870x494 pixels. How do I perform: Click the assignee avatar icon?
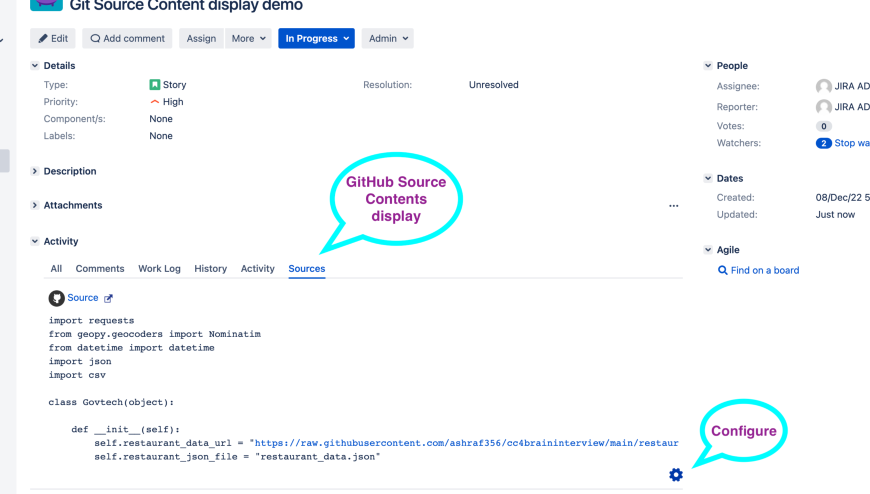824,87
